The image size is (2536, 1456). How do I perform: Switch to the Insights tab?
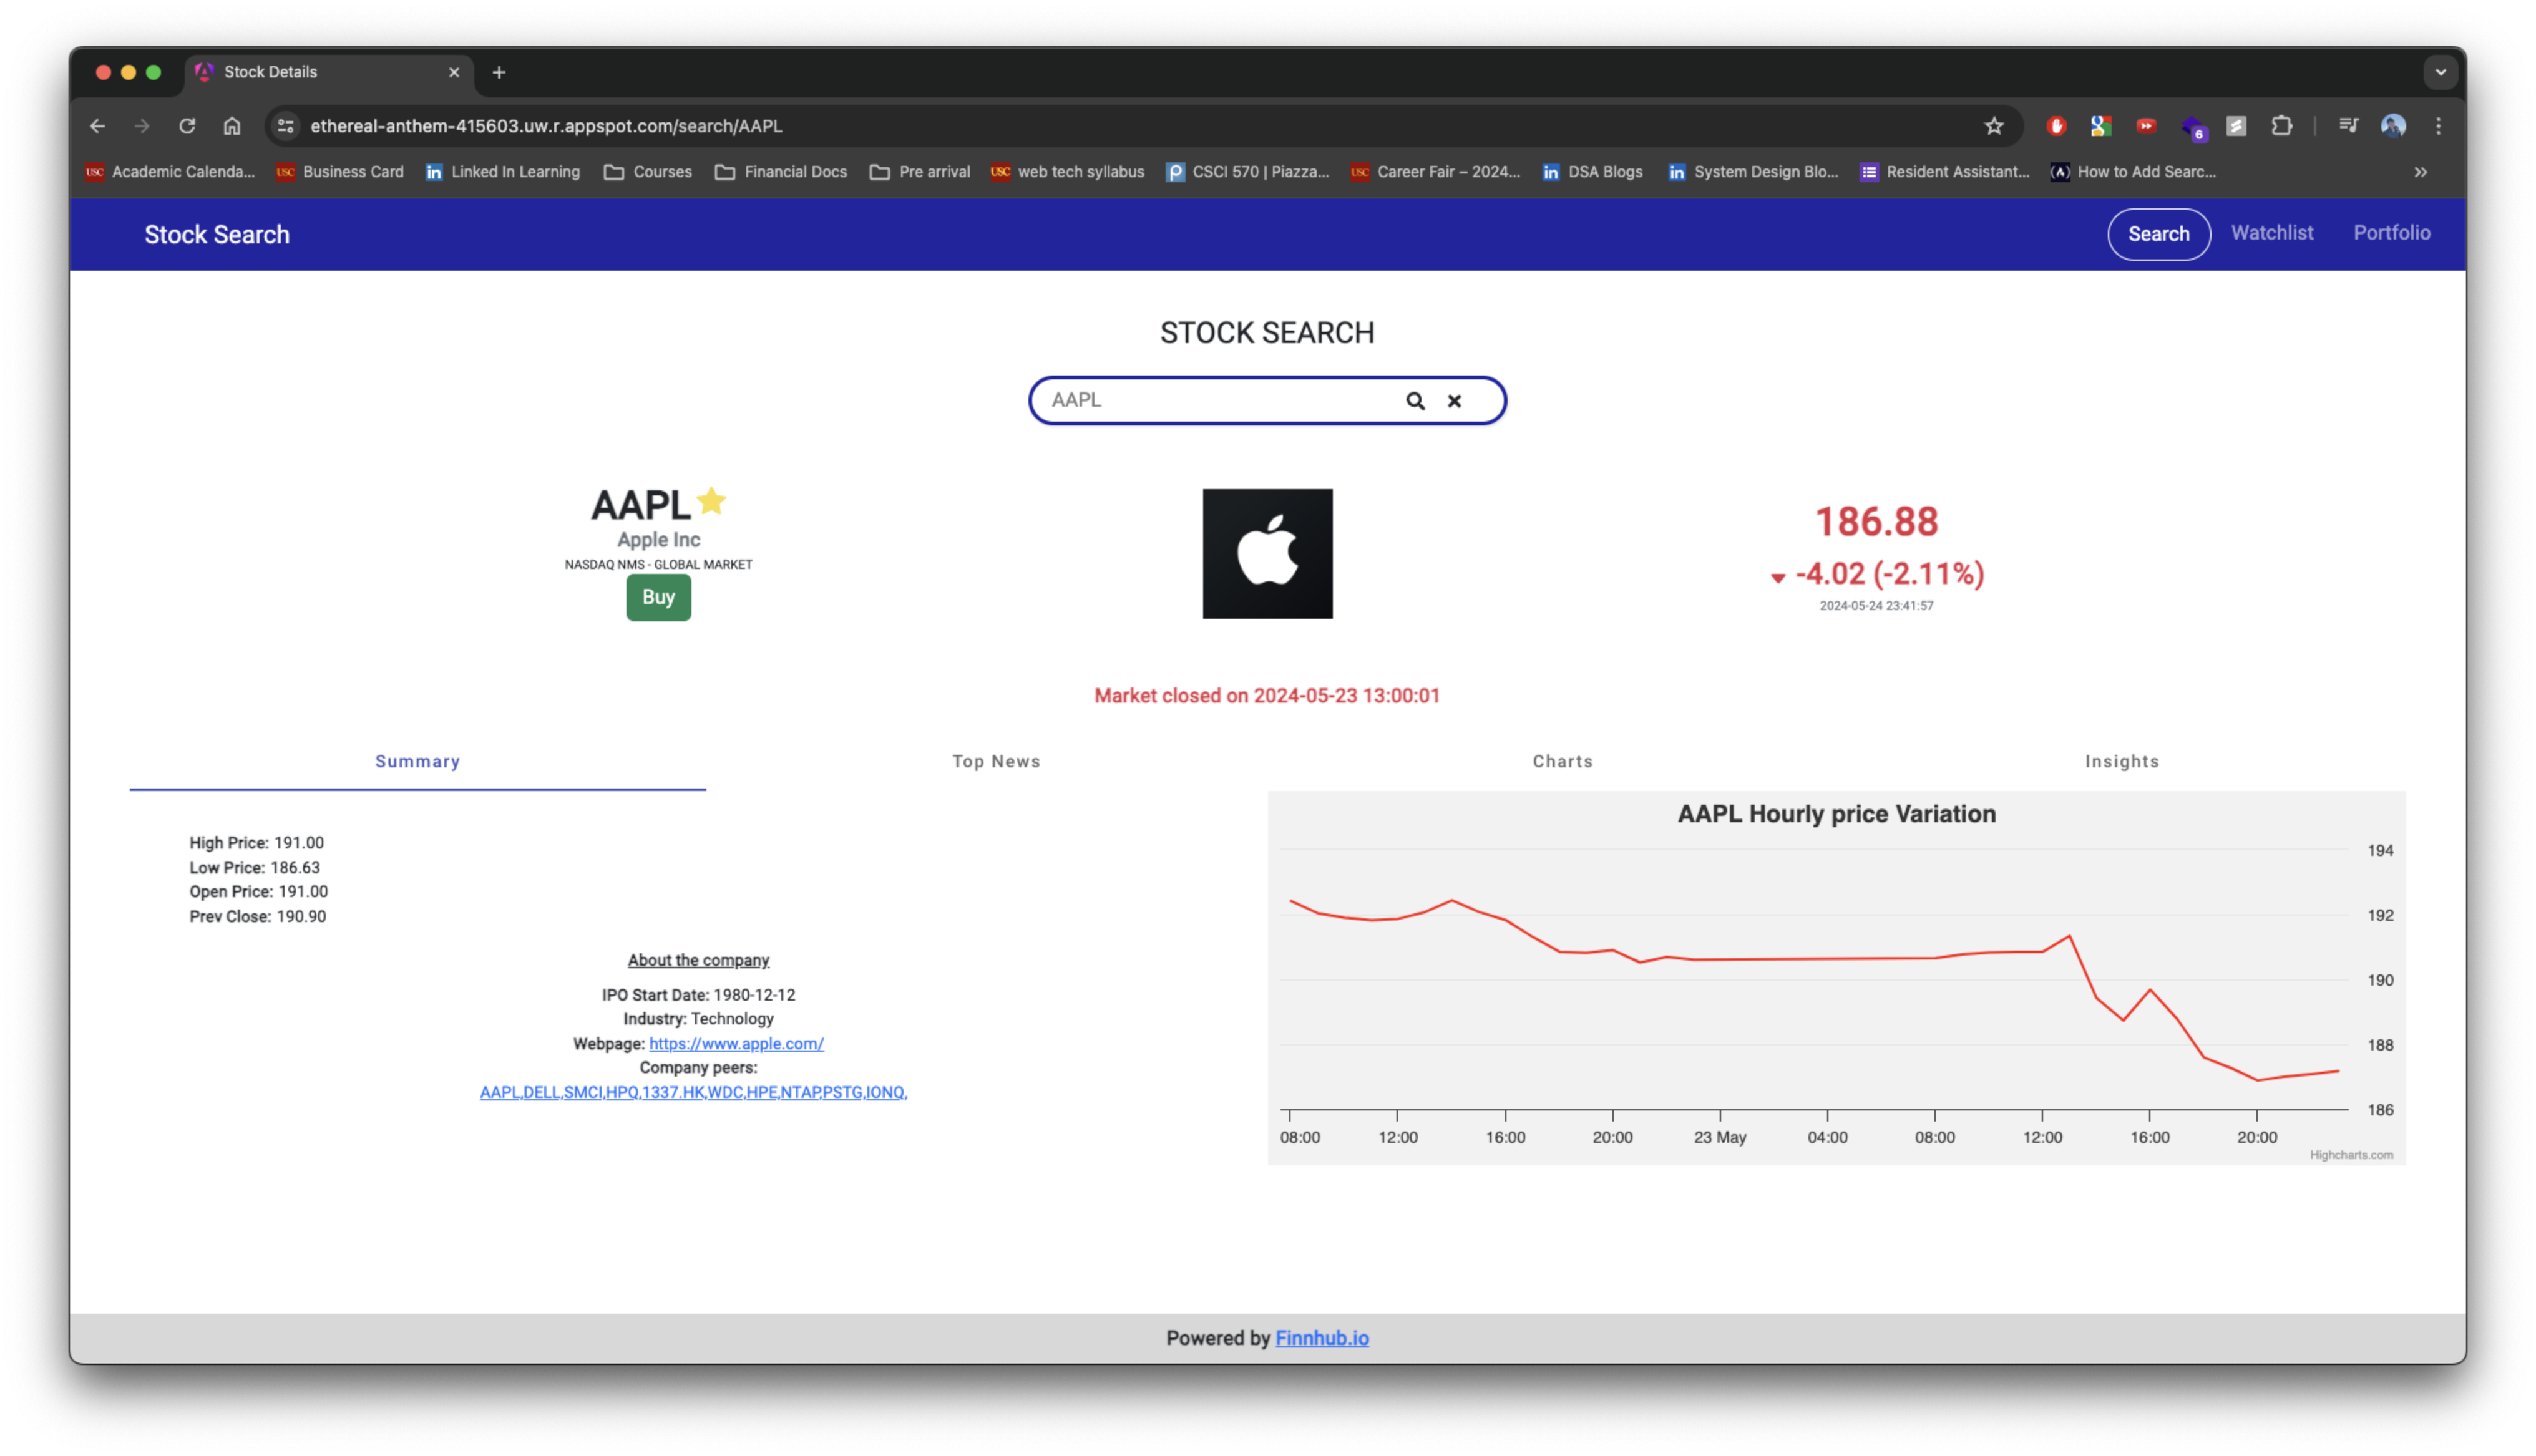click(2121, 761)
